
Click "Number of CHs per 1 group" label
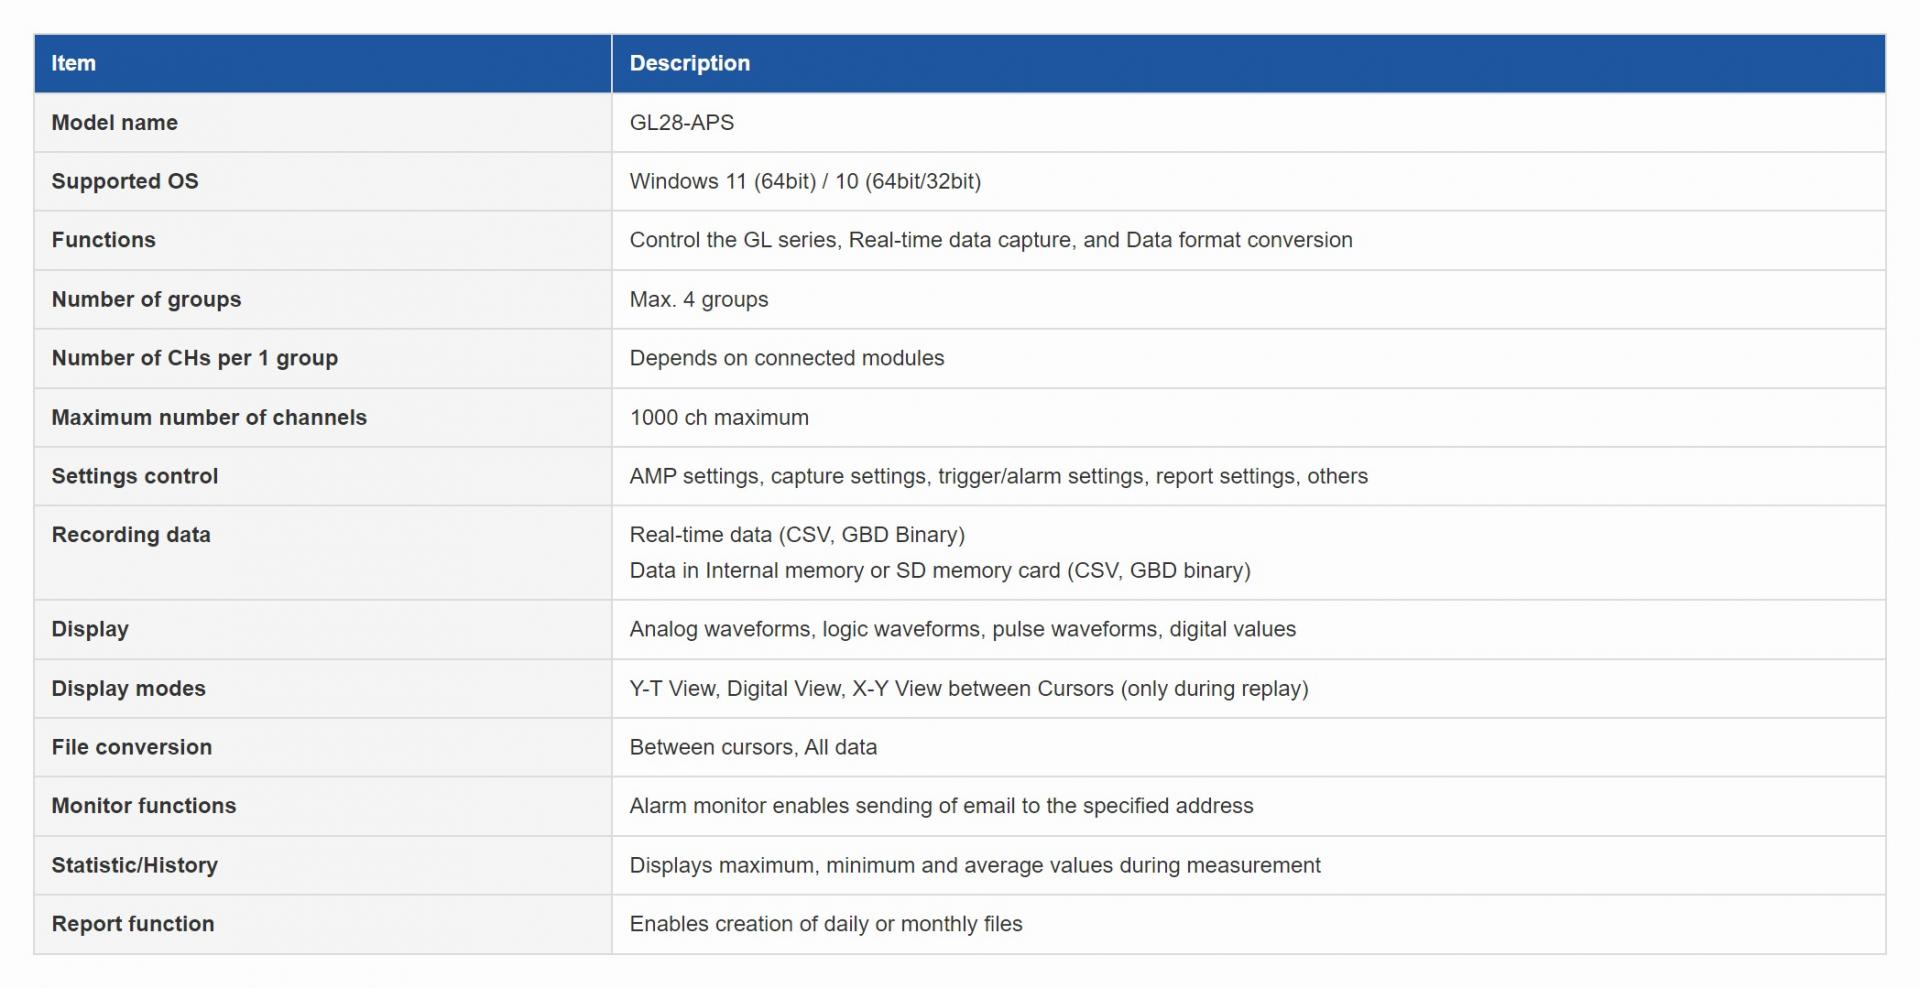click(x=194, y=358)
